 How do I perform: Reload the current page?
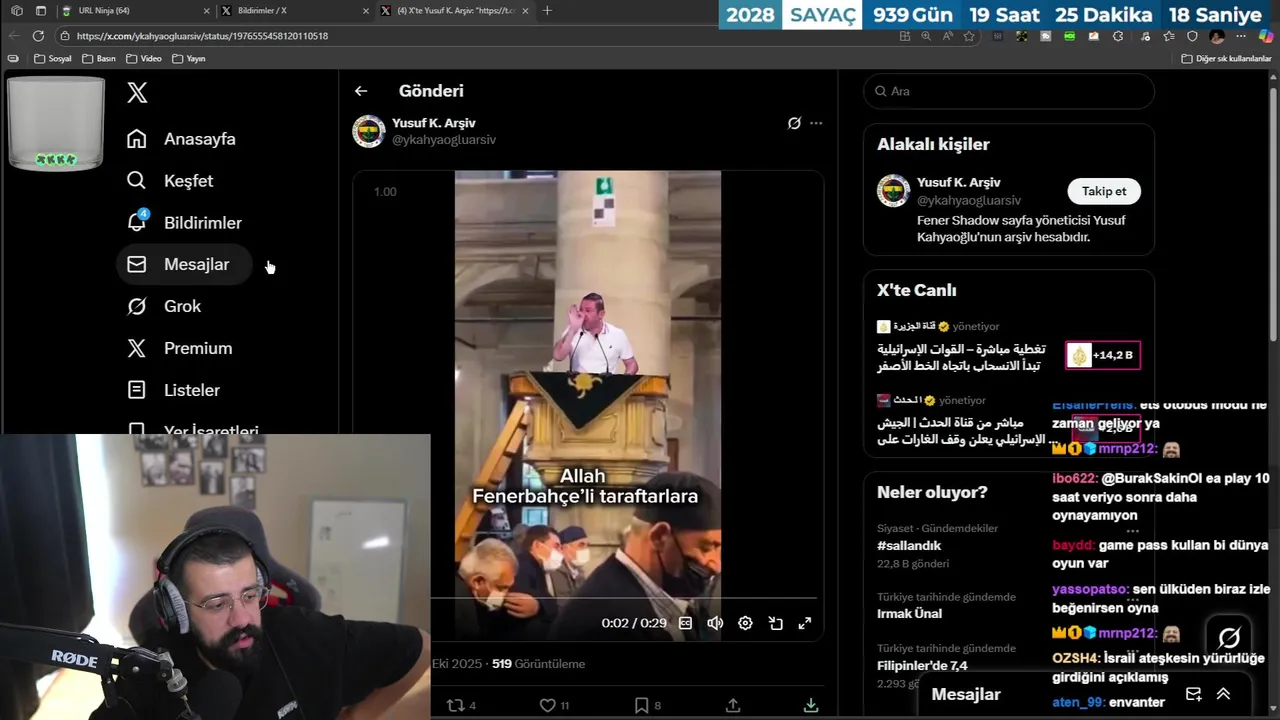(x=38, y=36)
